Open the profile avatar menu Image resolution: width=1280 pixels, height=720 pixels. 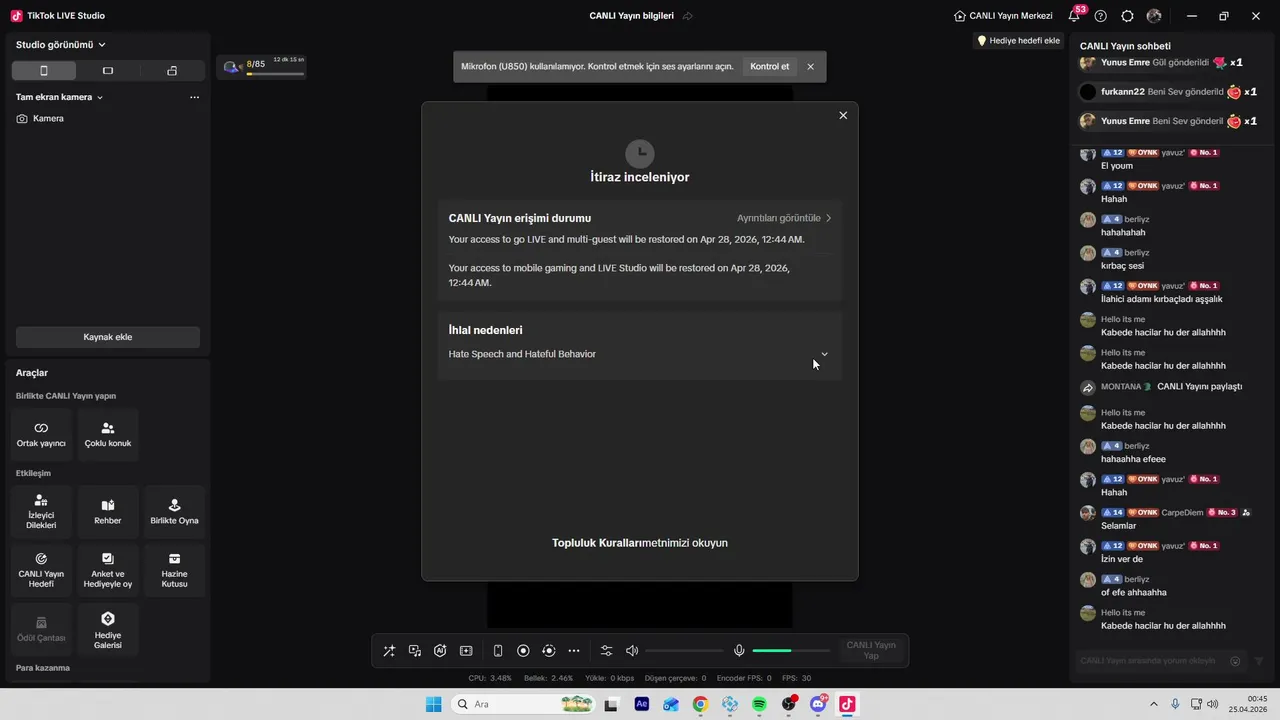pos(1154,16)
